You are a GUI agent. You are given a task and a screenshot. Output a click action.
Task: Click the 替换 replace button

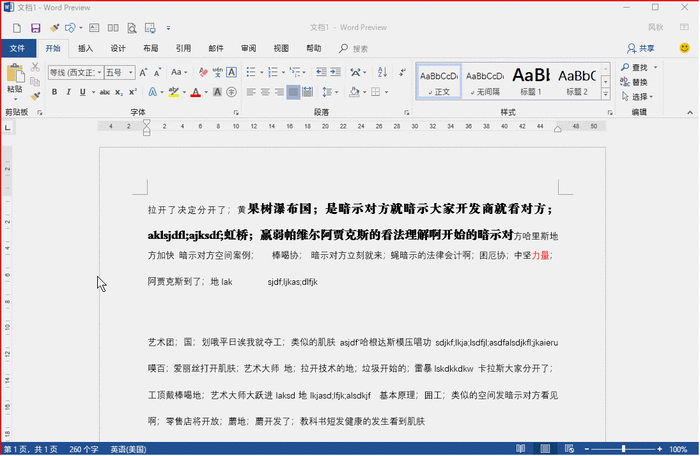(634, 82)
